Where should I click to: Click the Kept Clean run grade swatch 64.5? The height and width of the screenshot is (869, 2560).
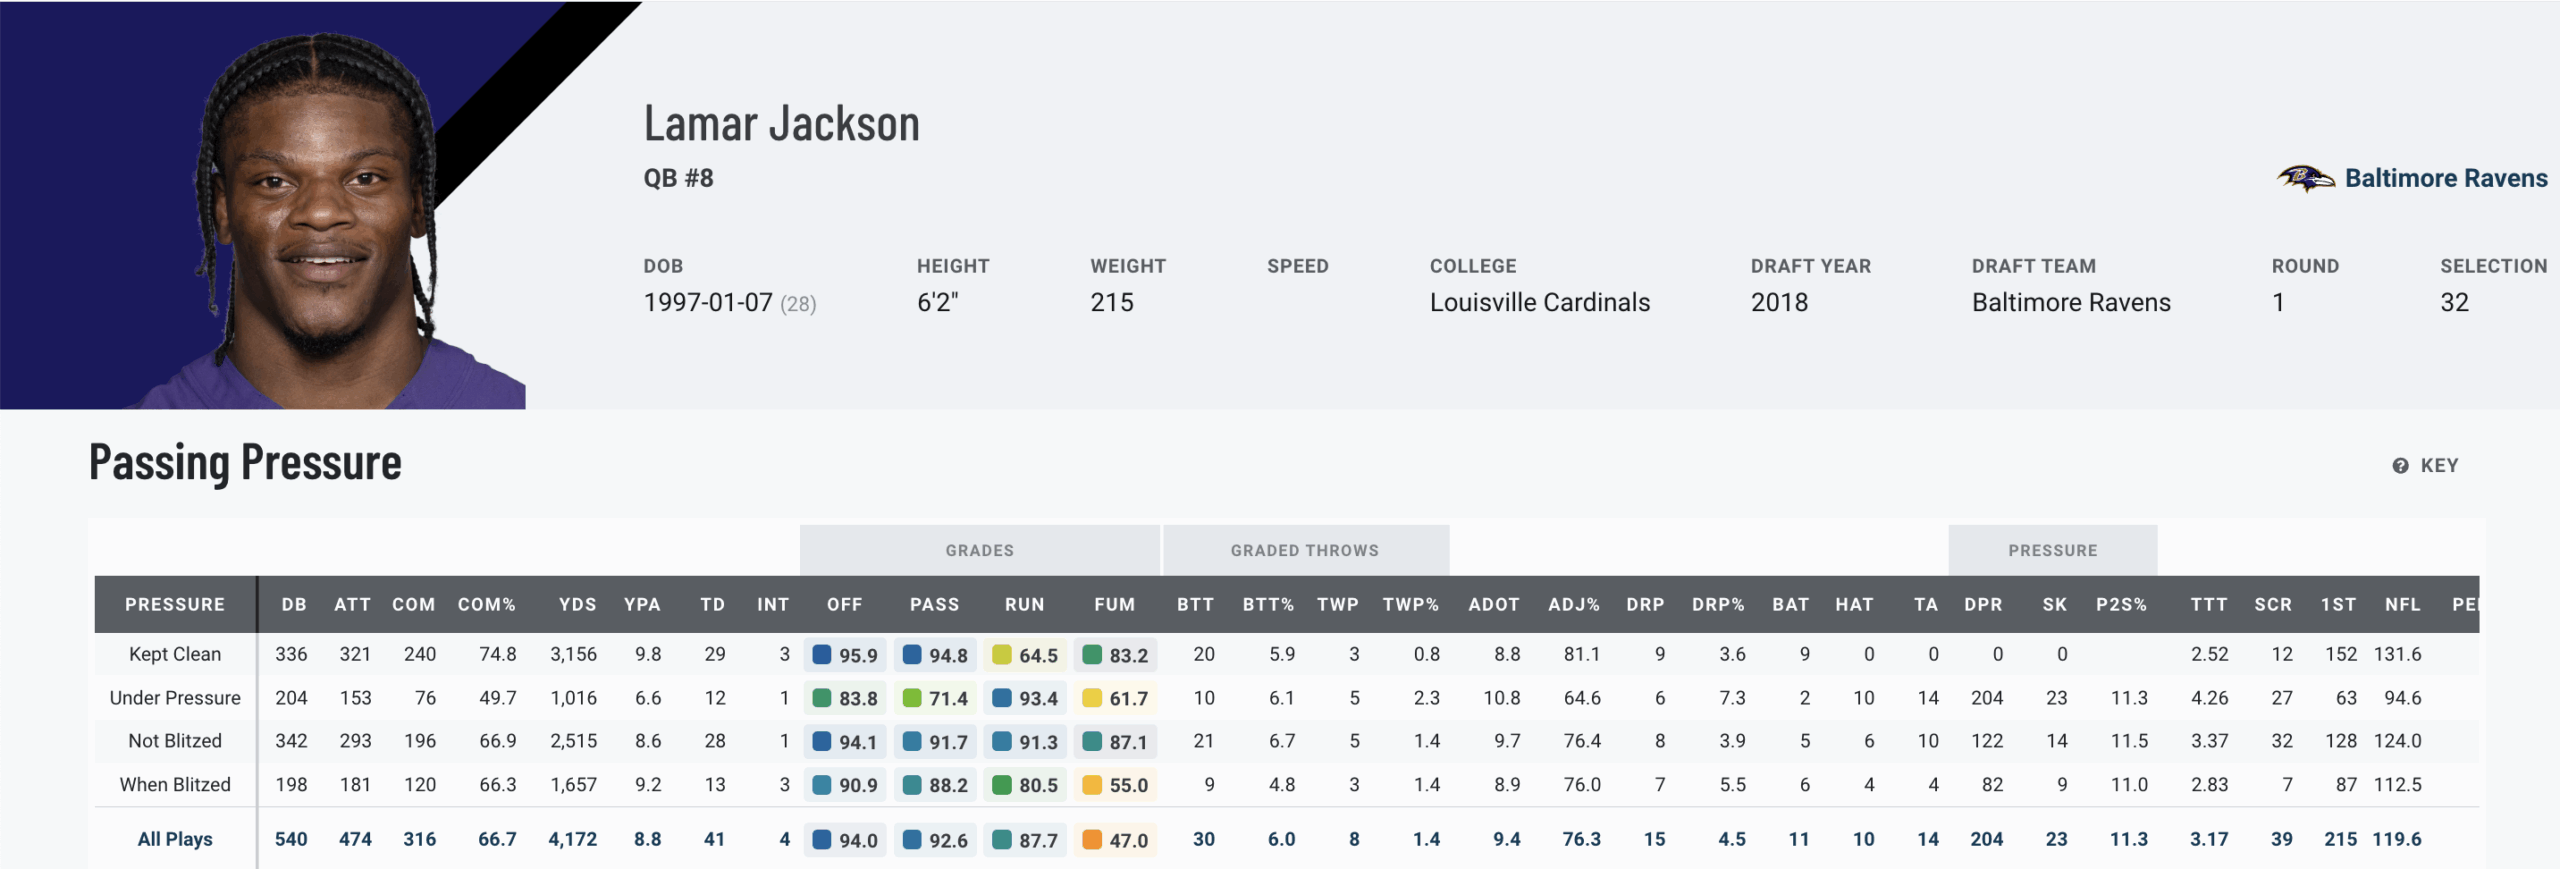[x=1002, y=655]
